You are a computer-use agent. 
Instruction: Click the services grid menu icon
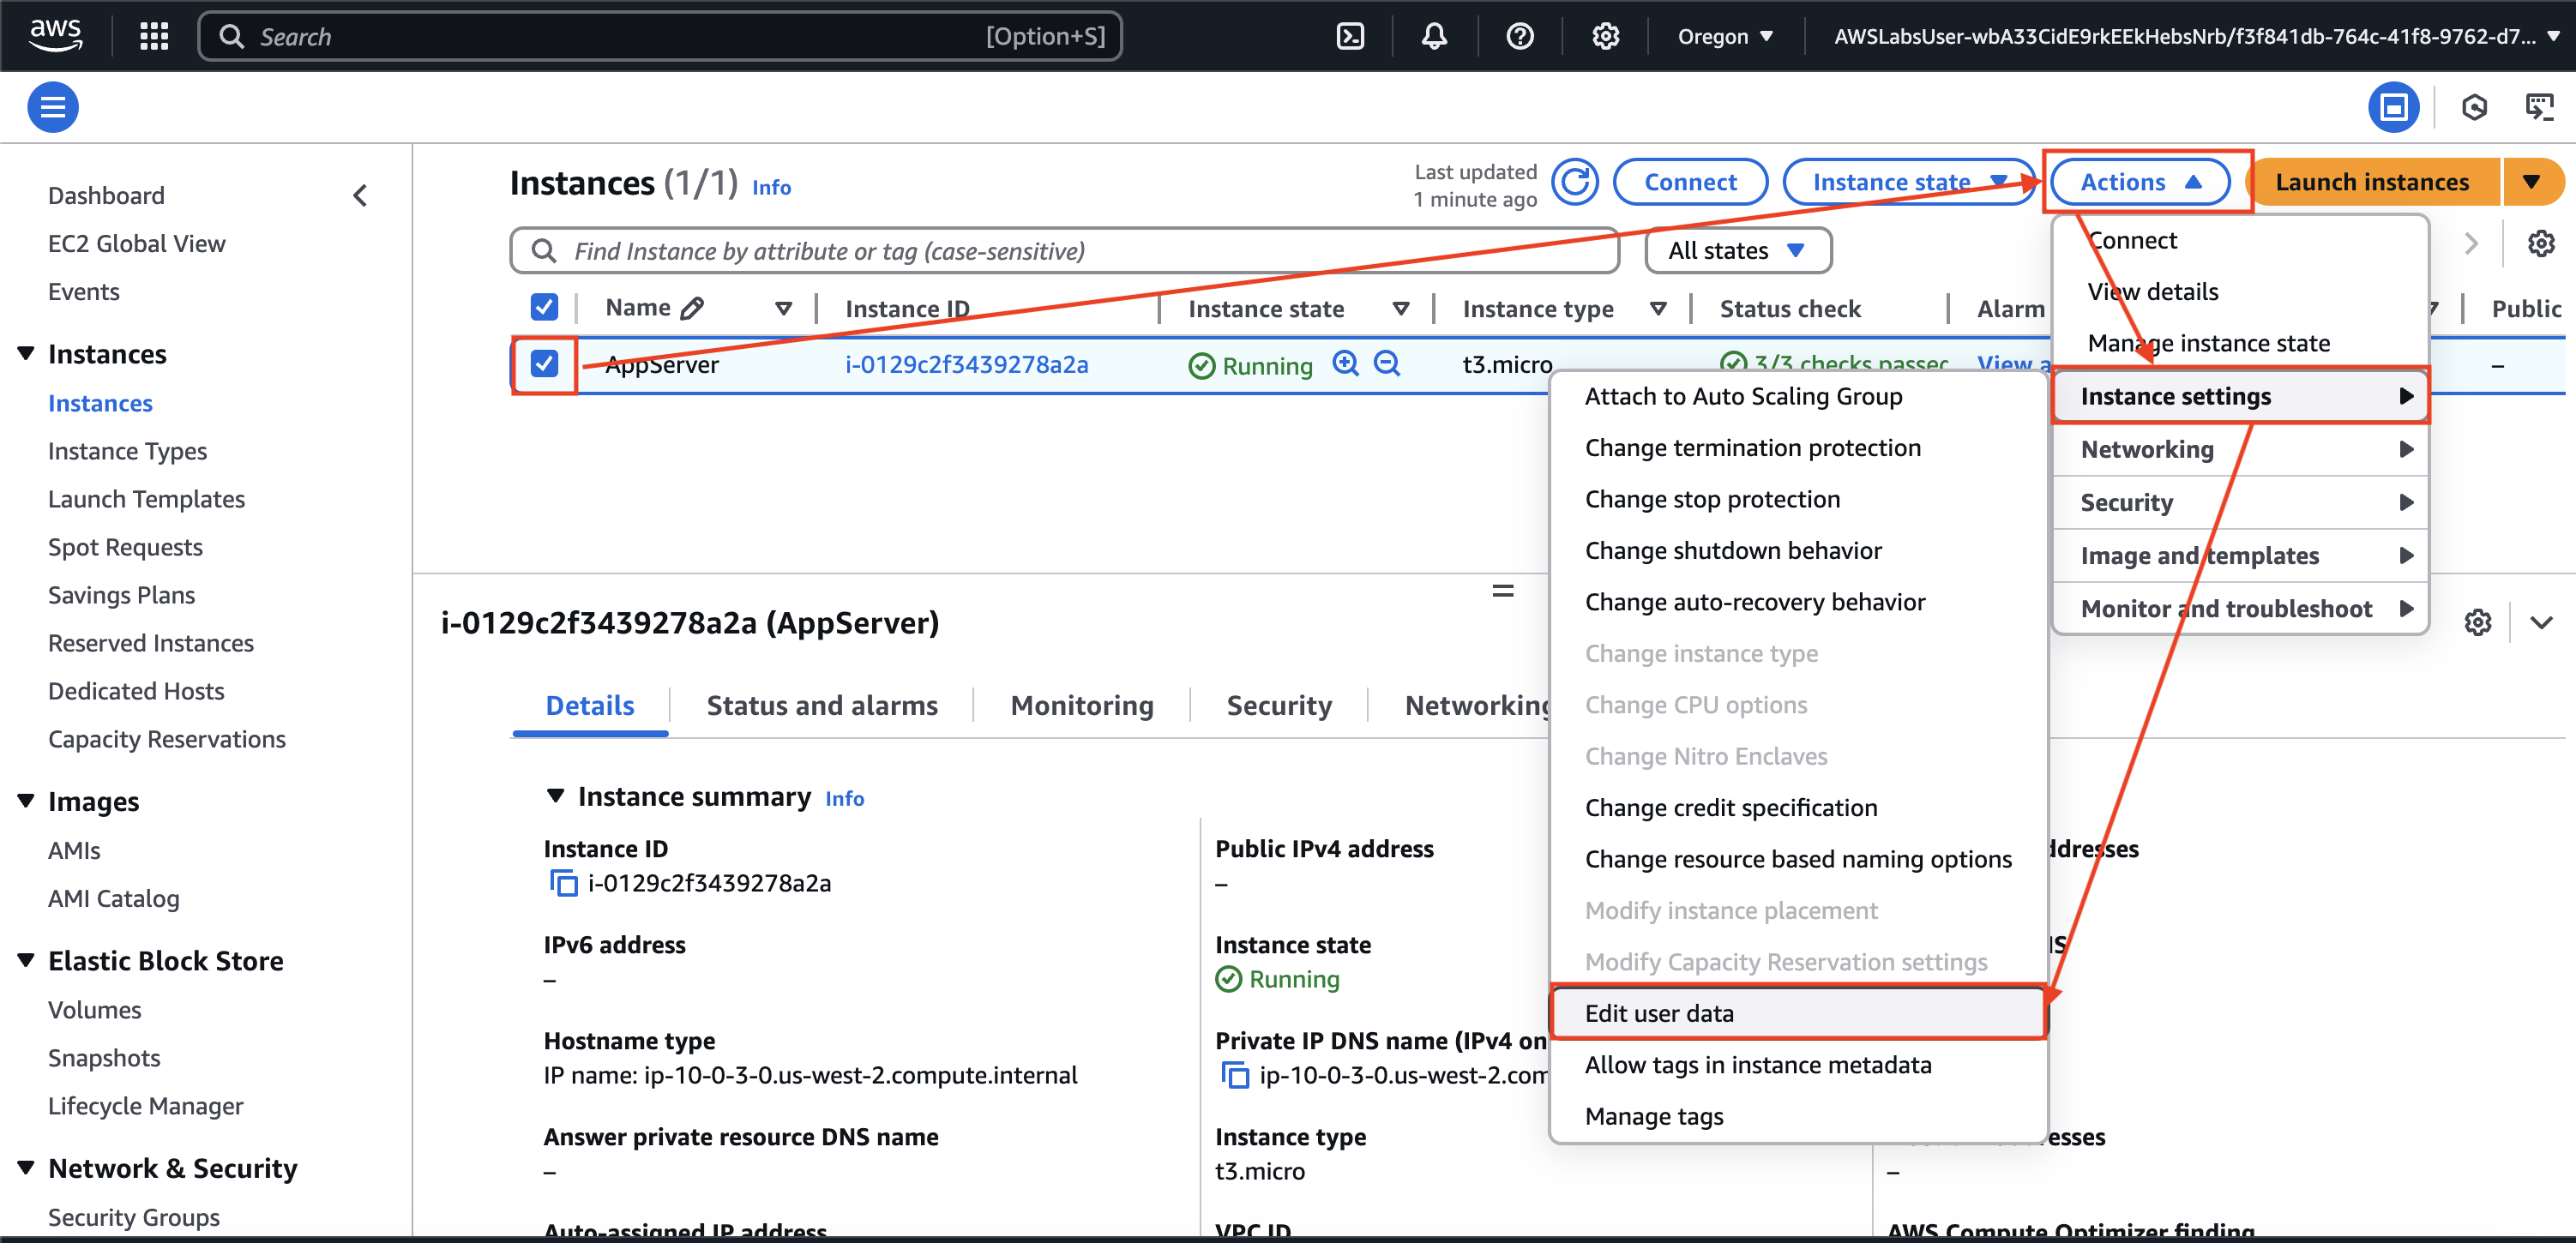(x=154, y=37)
